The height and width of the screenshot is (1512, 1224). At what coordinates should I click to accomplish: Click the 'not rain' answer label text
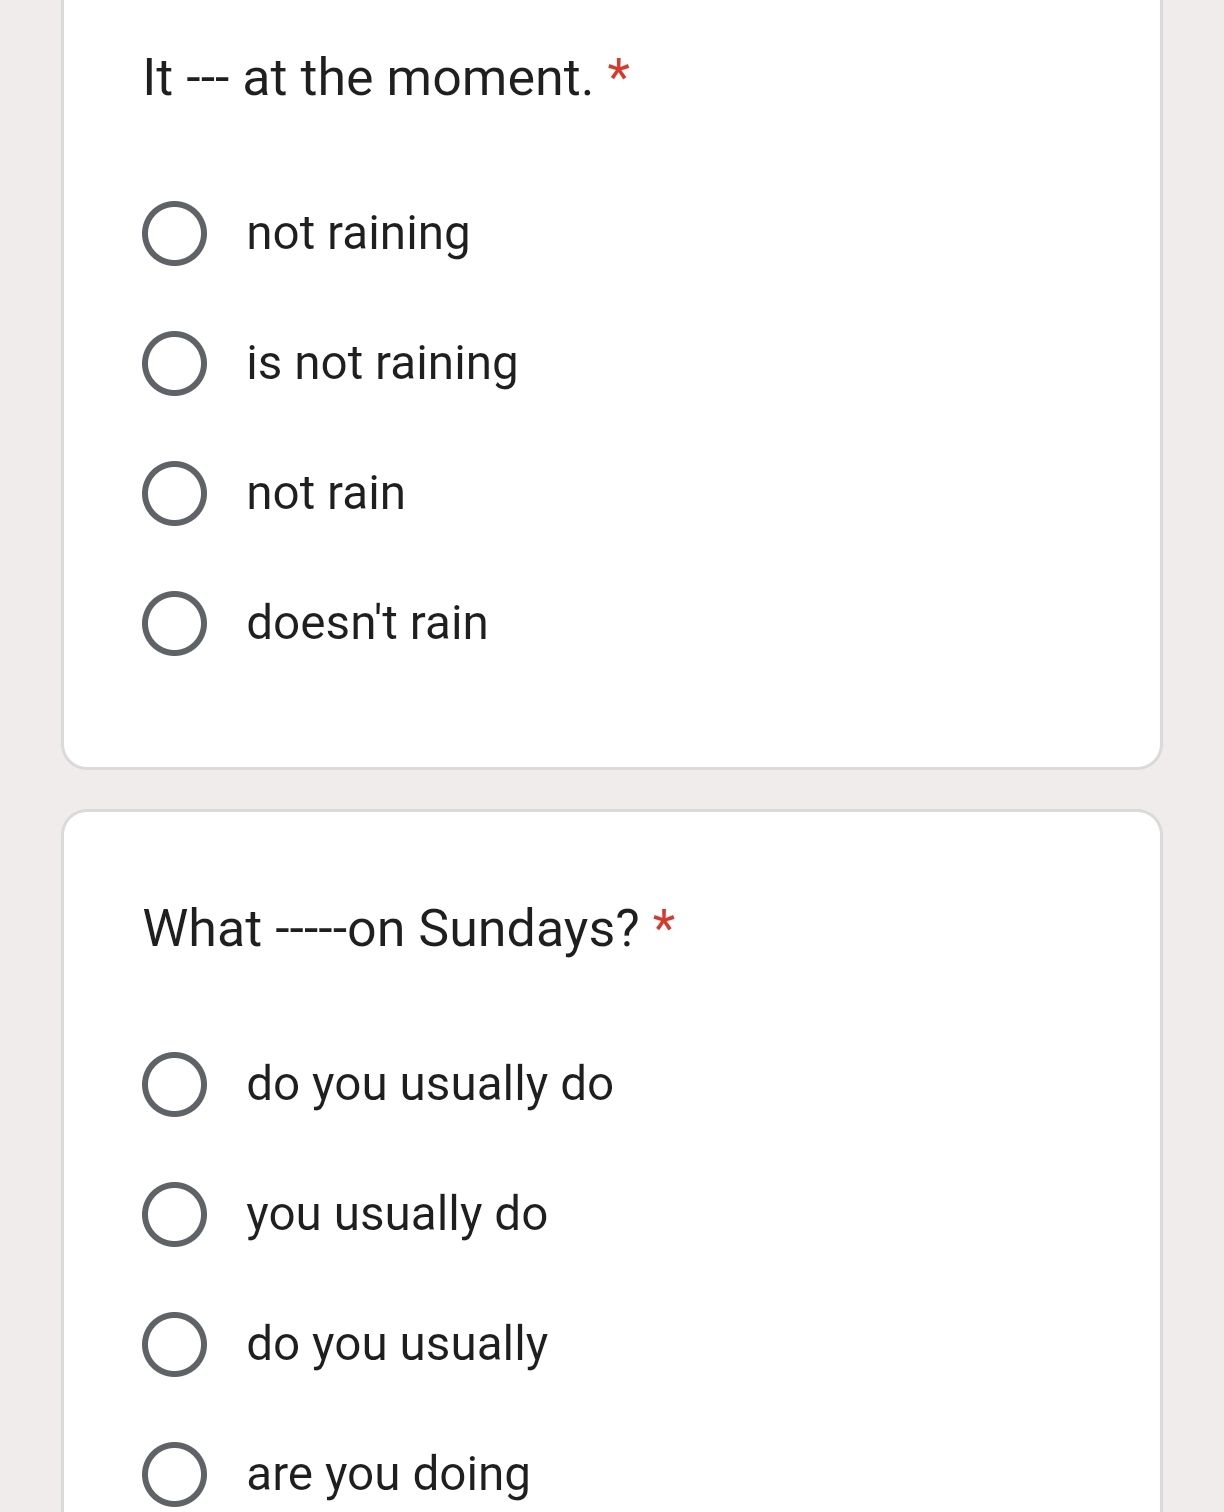[326, 493]
